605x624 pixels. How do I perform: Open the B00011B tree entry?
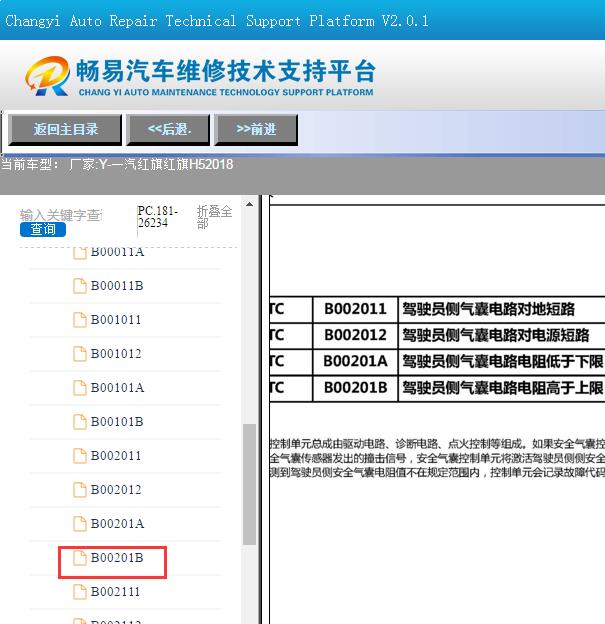coord(117,286)
